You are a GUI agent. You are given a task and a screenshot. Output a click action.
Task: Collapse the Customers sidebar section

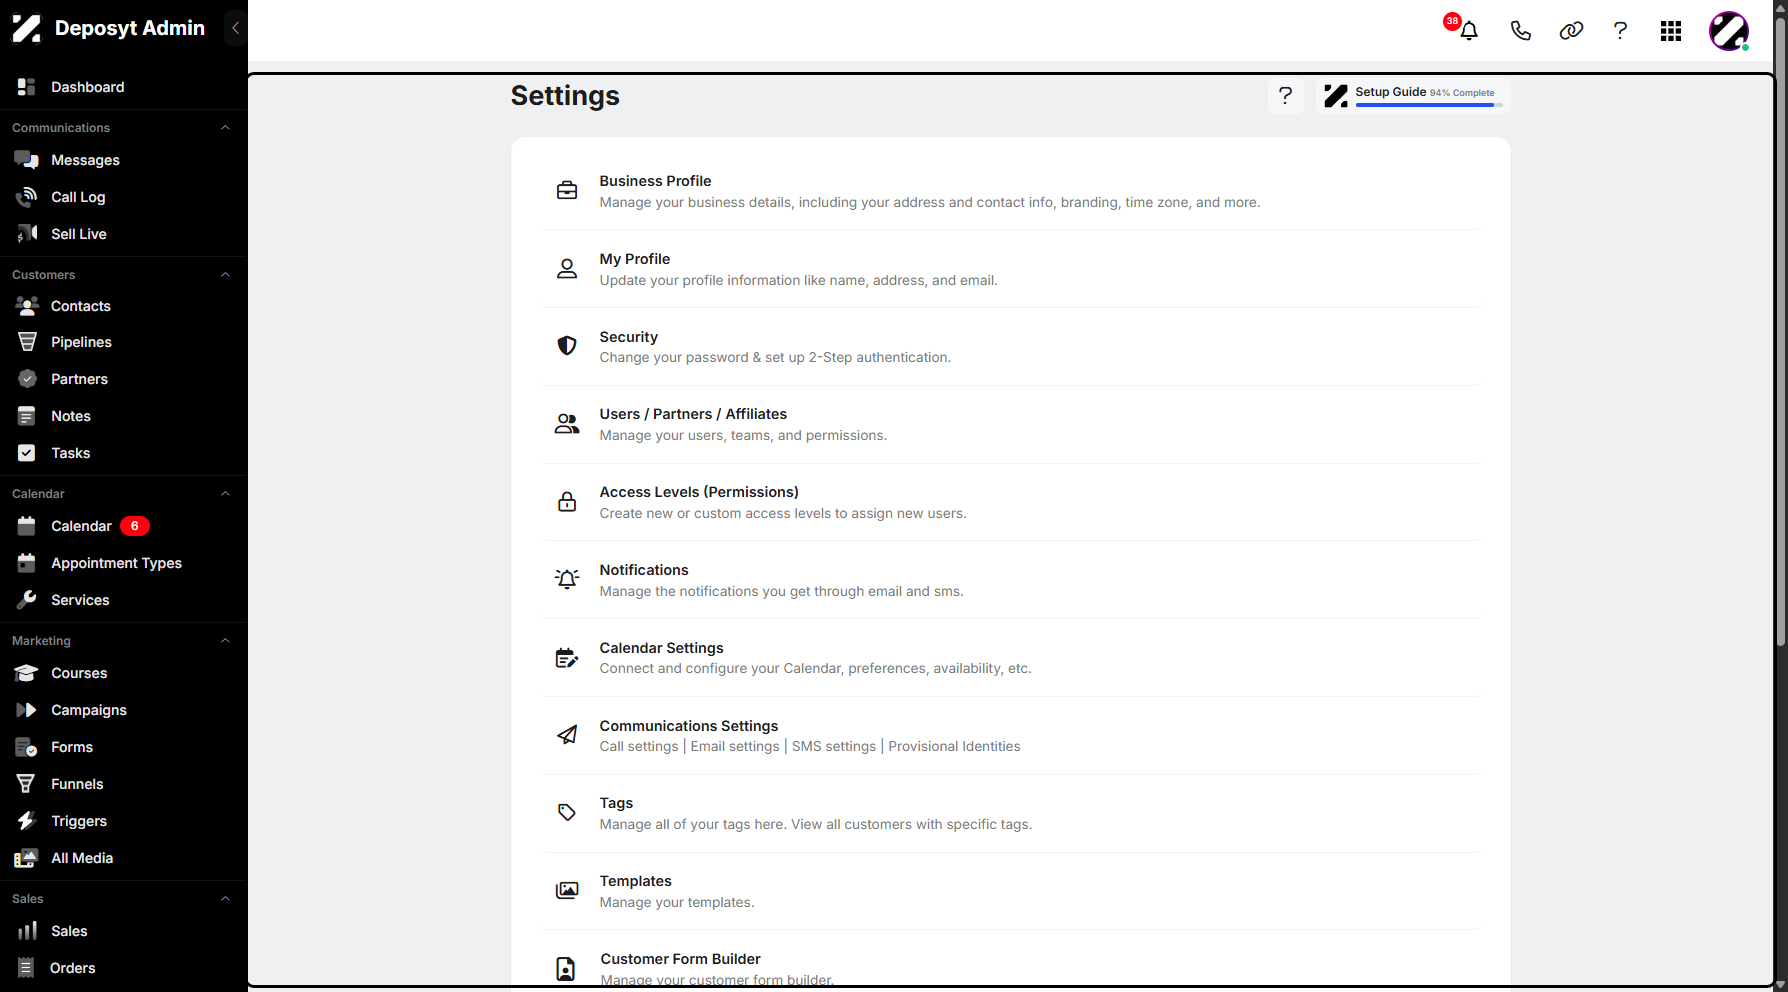(x=225, y=275)
